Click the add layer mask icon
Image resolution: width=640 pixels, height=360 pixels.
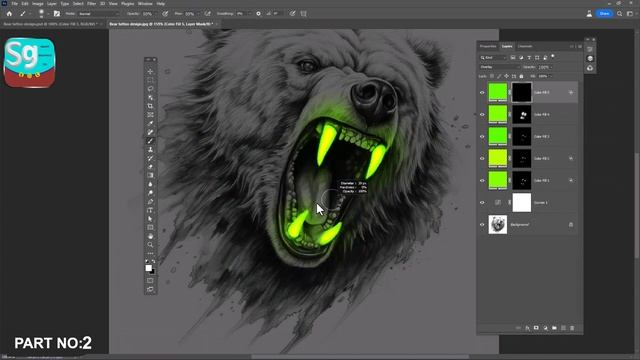tap(536, 328)
